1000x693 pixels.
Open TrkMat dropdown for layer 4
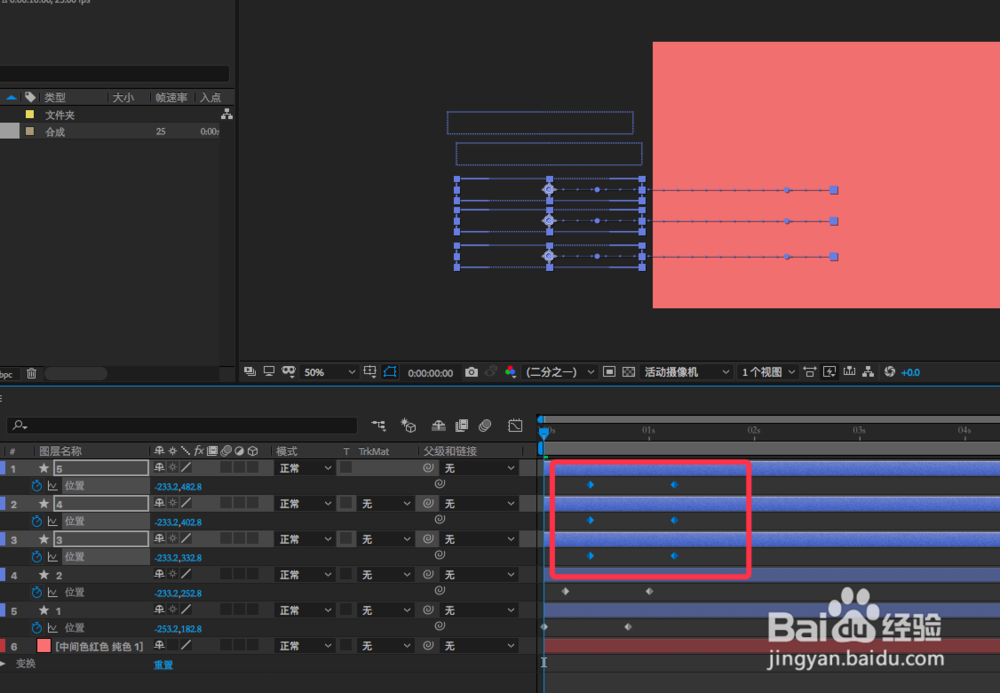tap(384, 504)
